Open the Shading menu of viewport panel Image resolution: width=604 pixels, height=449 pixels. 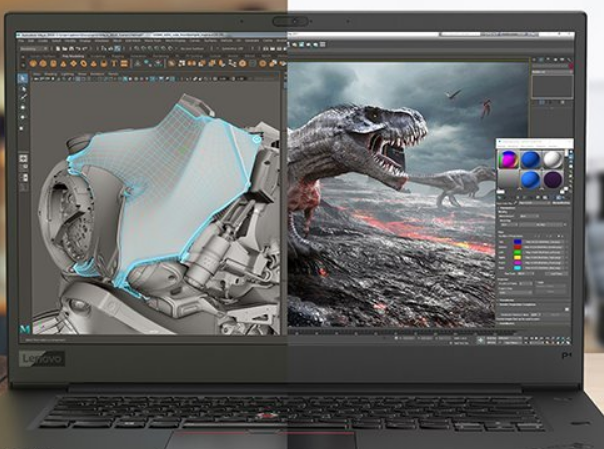pyautogui.click(x=50, y=74)
